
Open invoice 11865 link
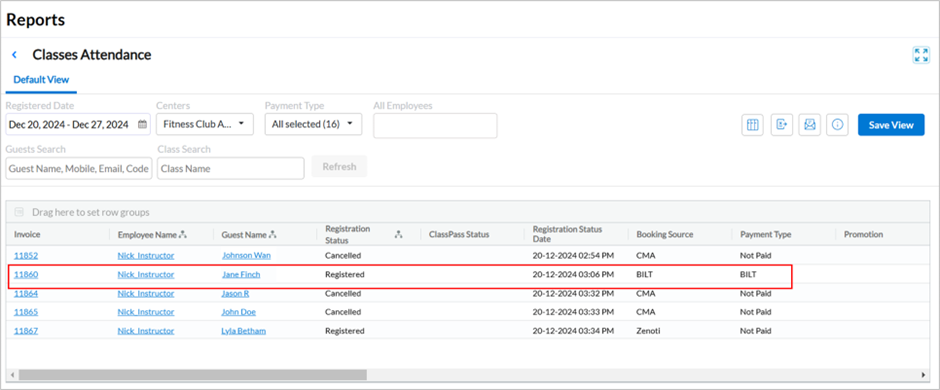click(26, 312)
